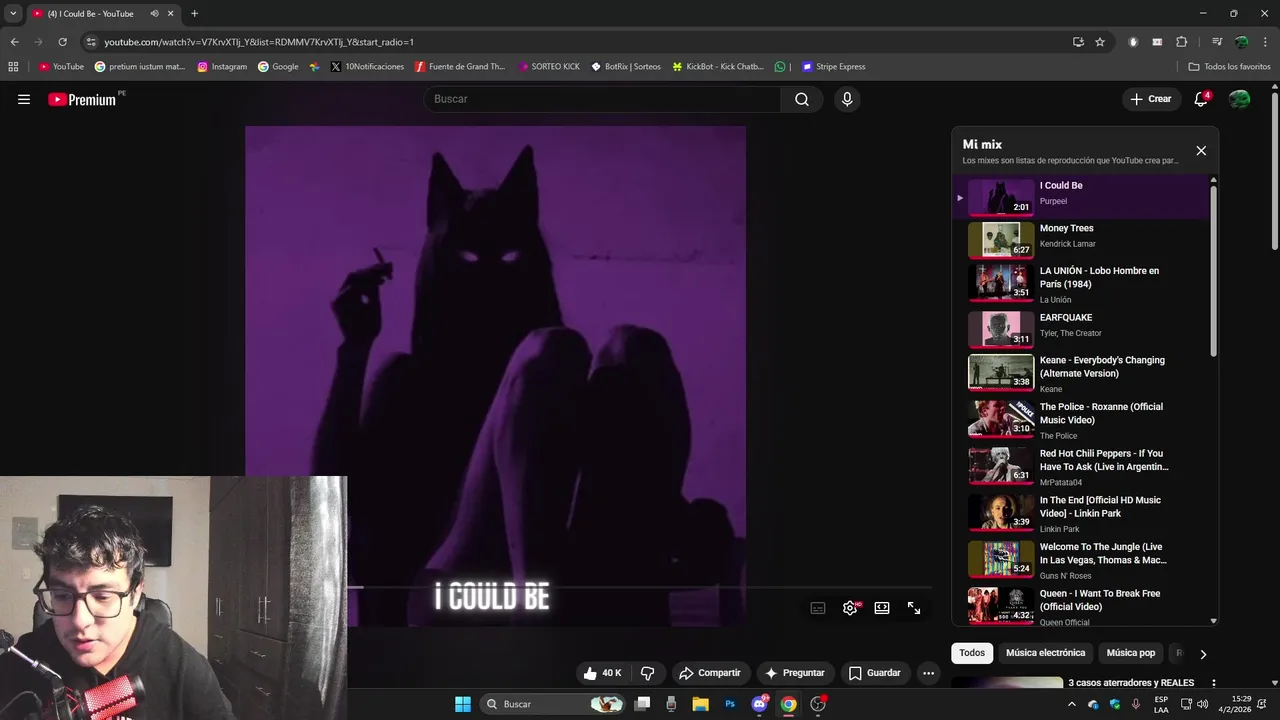Open more actions menu below video
The height and width of the screenshot is (720, 1280).
[x=928, y=673]
